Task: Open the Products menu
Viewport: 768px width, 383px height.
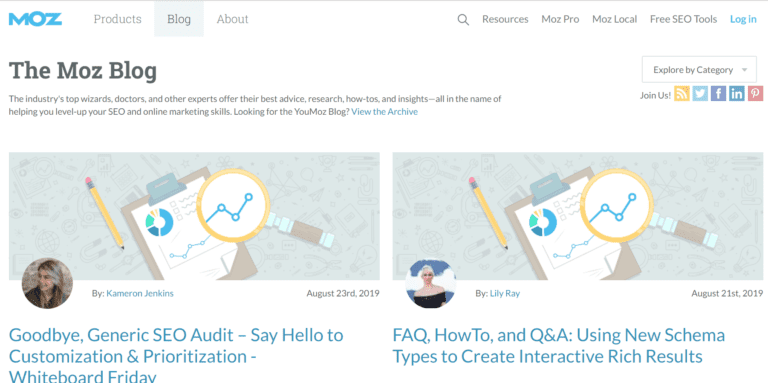Action: coord(118,19)
